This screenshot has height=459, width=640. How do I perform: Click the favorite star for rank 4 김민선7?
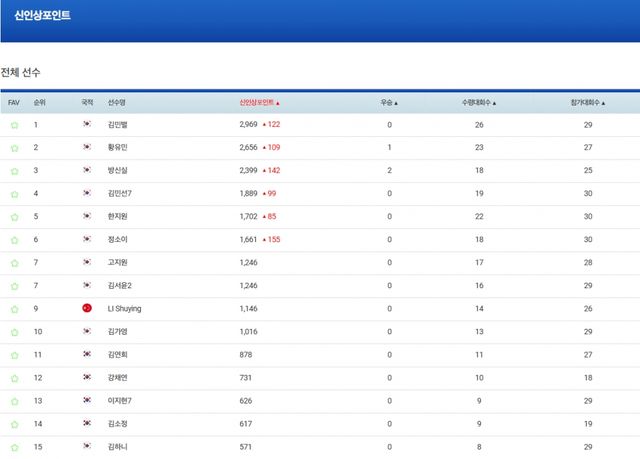(14, 194)
